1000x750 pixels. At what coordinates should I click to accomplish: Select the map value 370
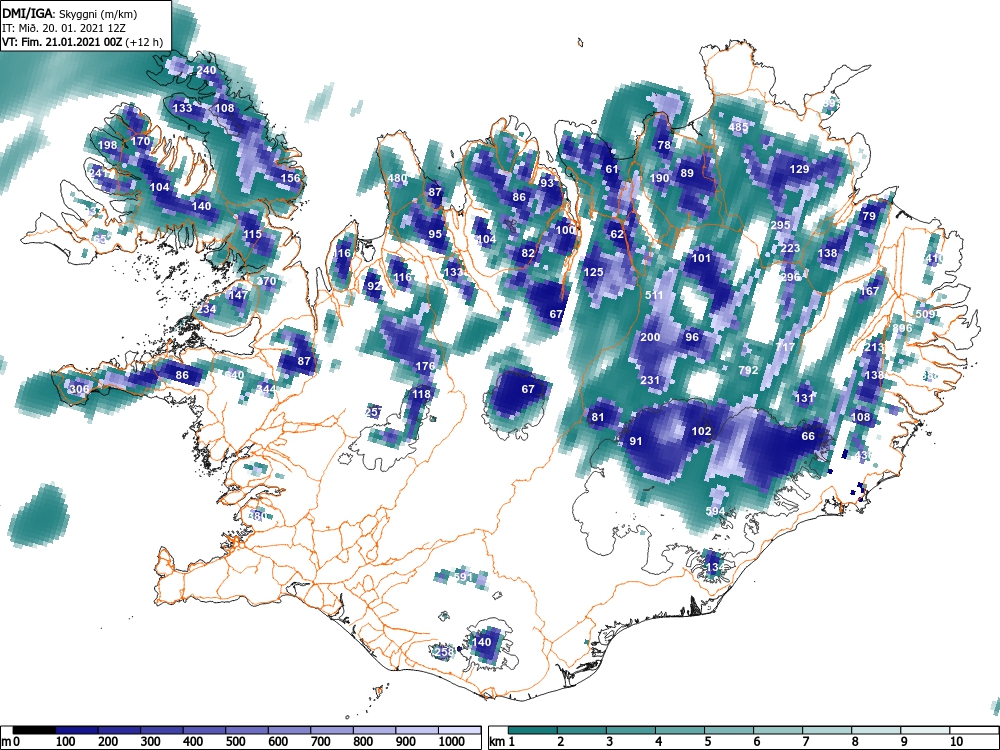267,281
